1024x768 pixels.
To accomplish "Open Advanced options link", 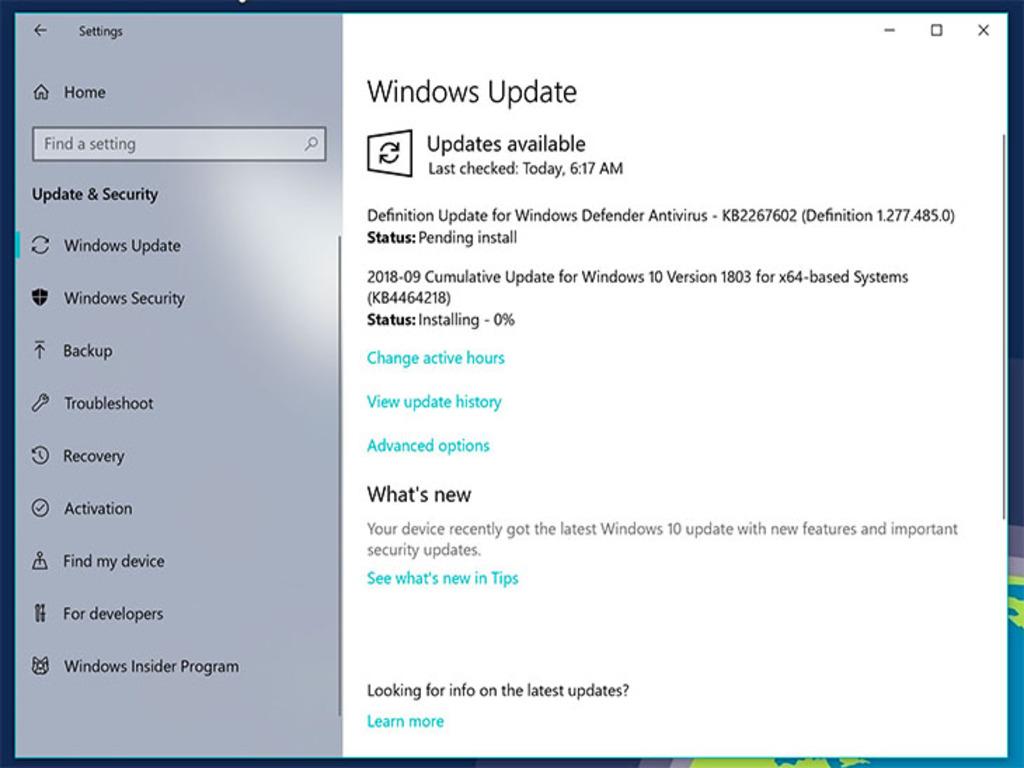I will (x=428, y=446).
